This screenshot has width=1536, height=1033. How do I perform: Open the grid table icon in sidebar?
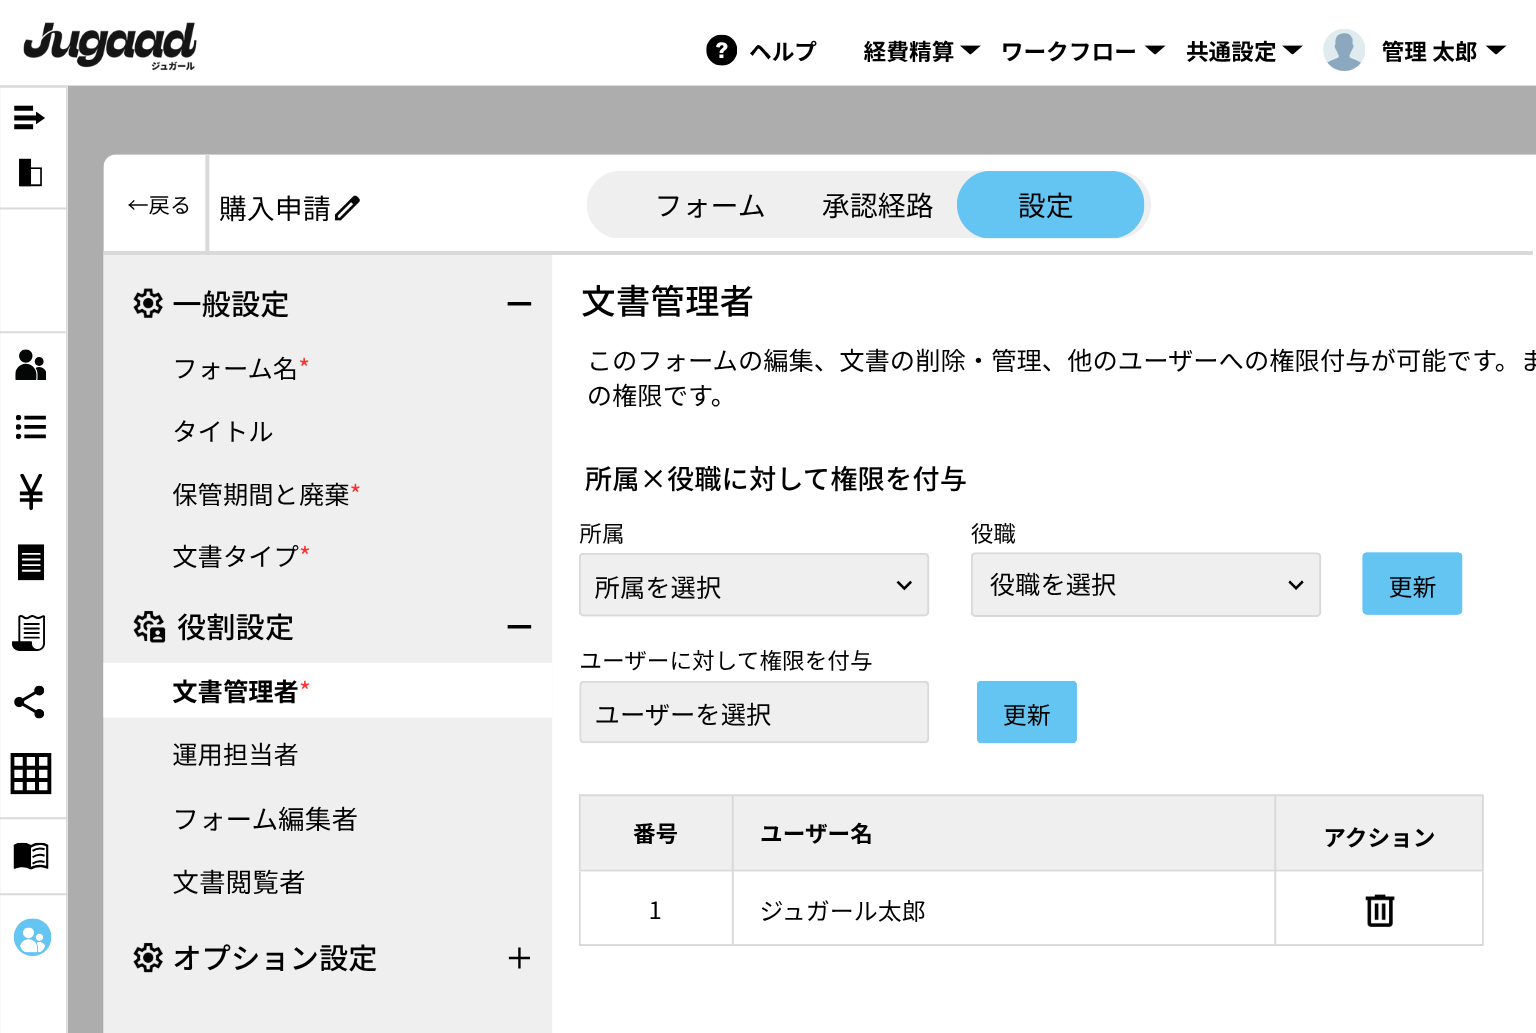(31, 773)
